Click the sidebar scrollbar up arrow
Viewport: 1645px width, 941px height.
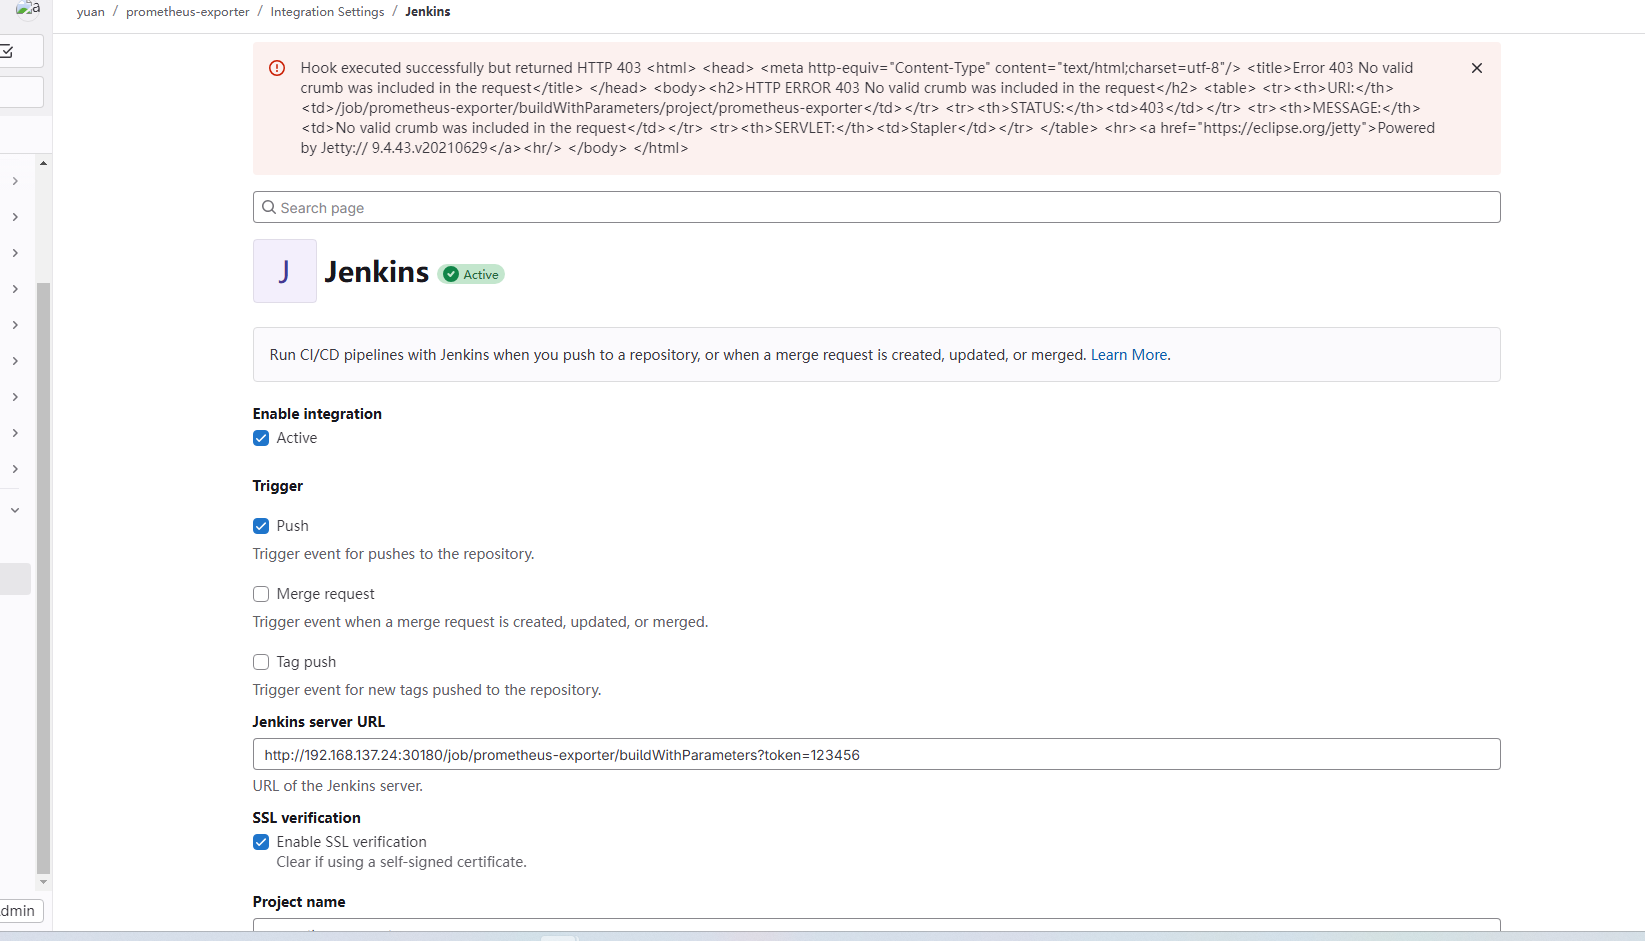[x=43, y=162]
